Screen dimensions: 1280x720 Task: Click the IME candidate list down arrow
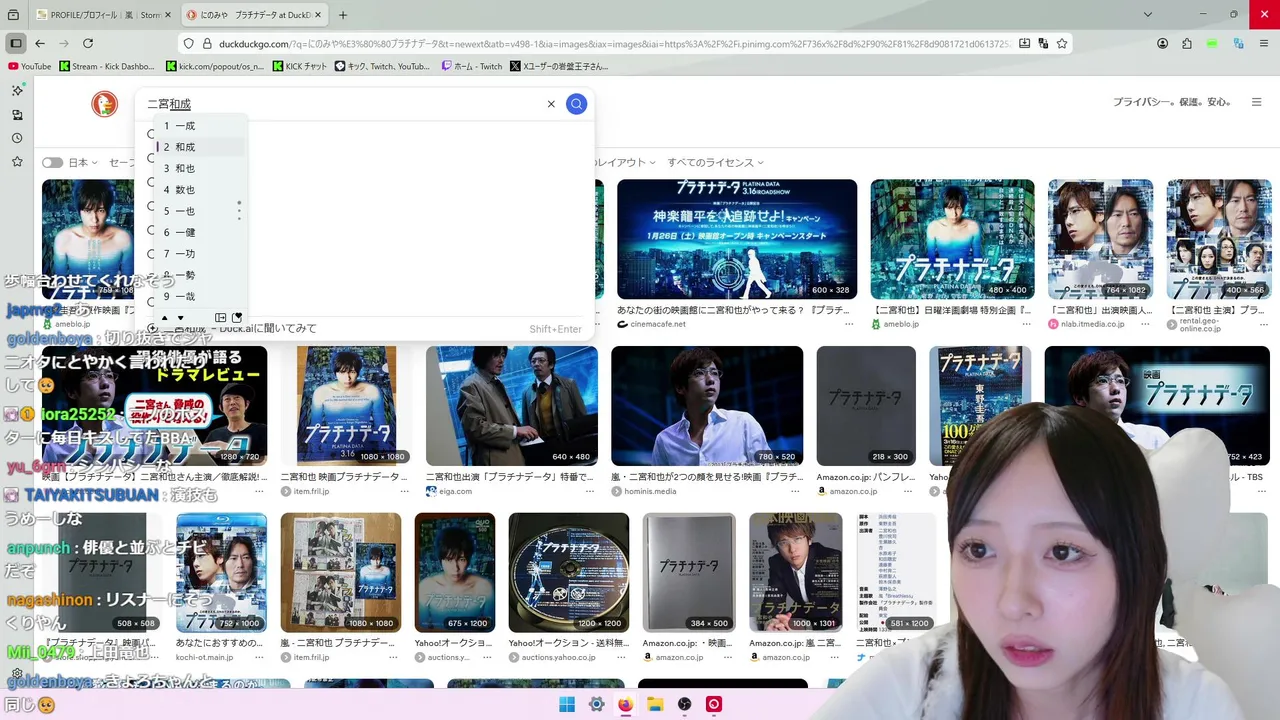click(180, 318)
